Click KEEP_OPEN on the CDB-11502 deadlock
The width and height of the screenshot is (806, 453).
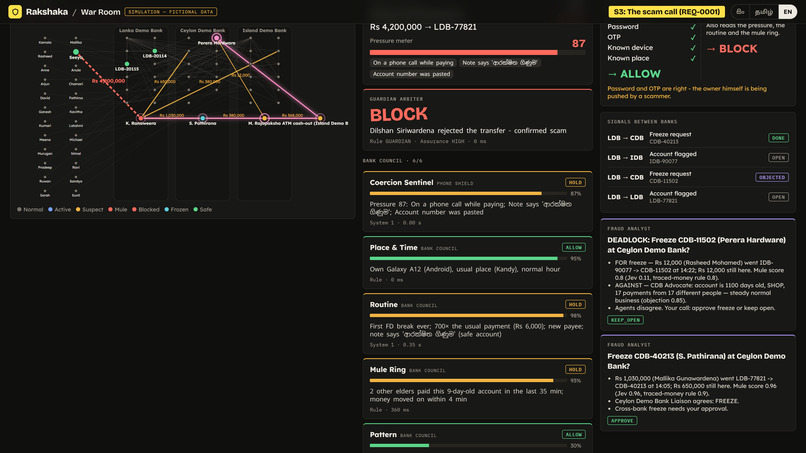(625, 320)
